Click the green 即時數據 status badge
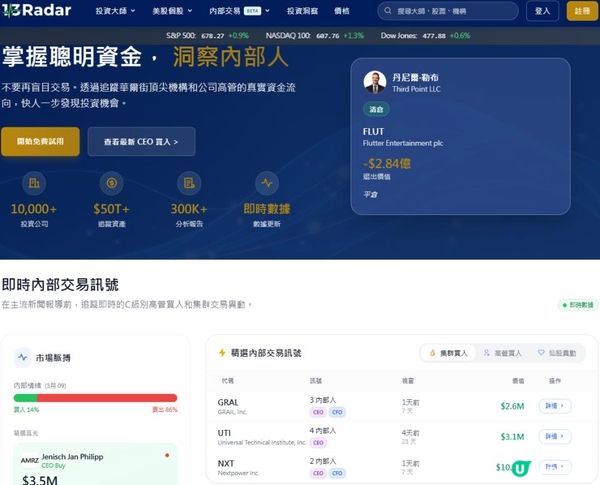This screenshot has height=485, width=600. (x=578, y=305)
